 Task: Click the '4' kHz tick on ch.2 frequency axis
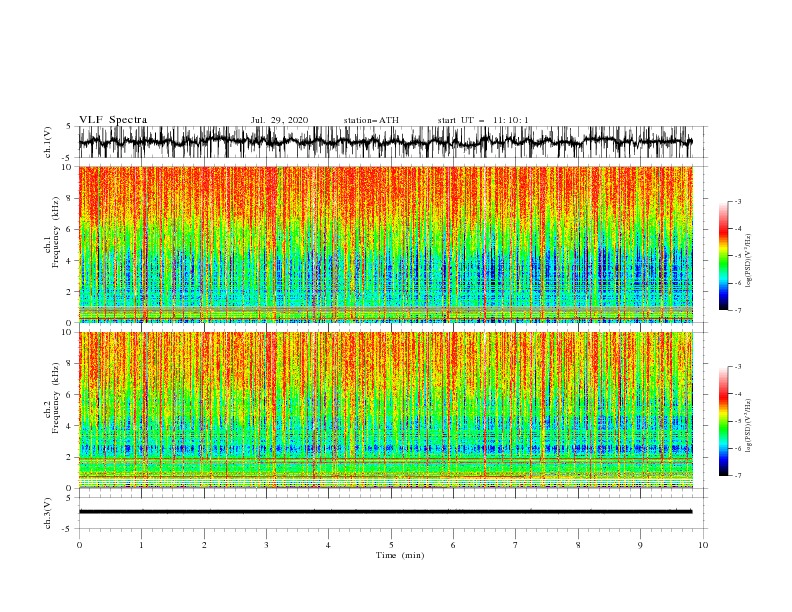tap(71, 426)
